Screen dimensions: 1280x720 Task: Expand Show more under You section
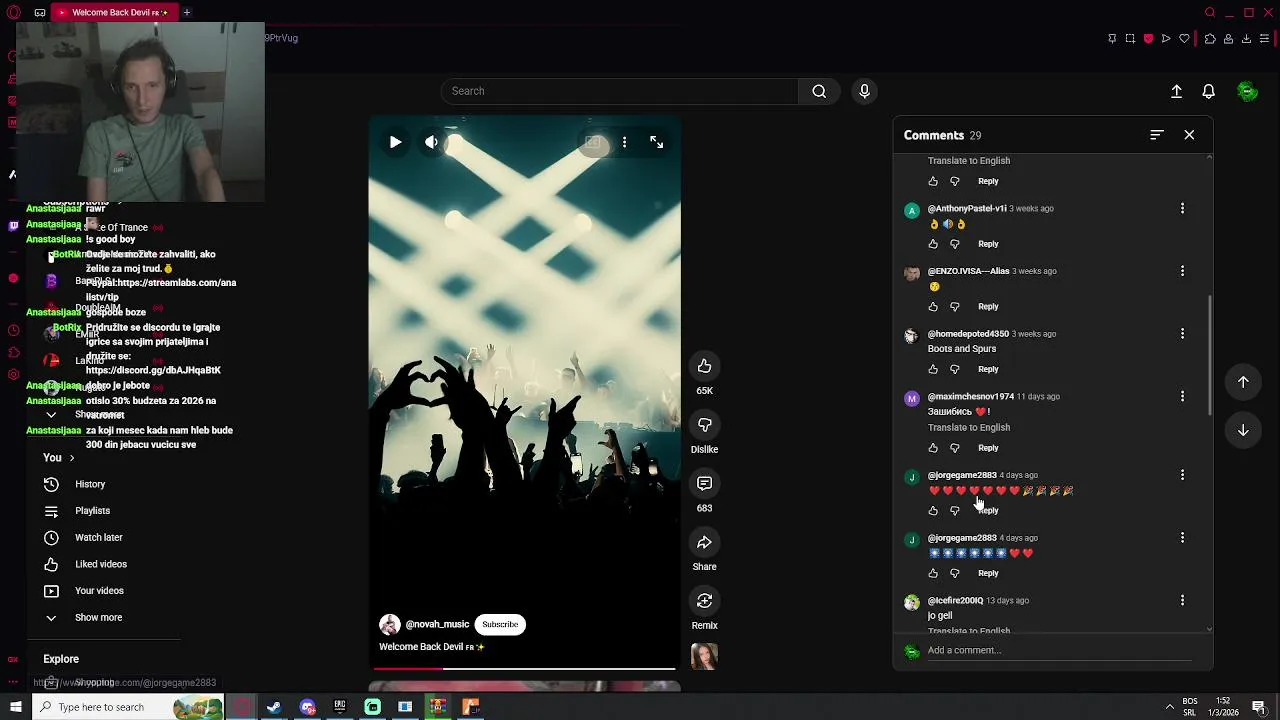(x=98, y=617)
